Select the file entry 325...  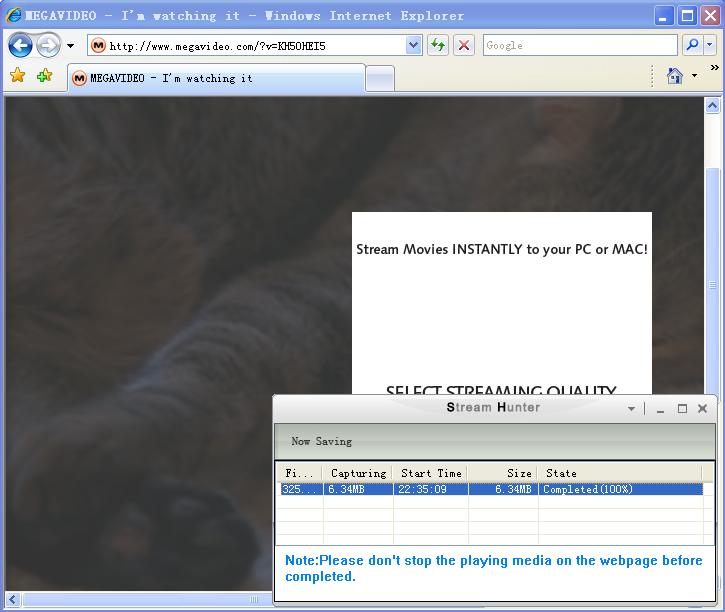pyautogui.click(x=301, y=489)
